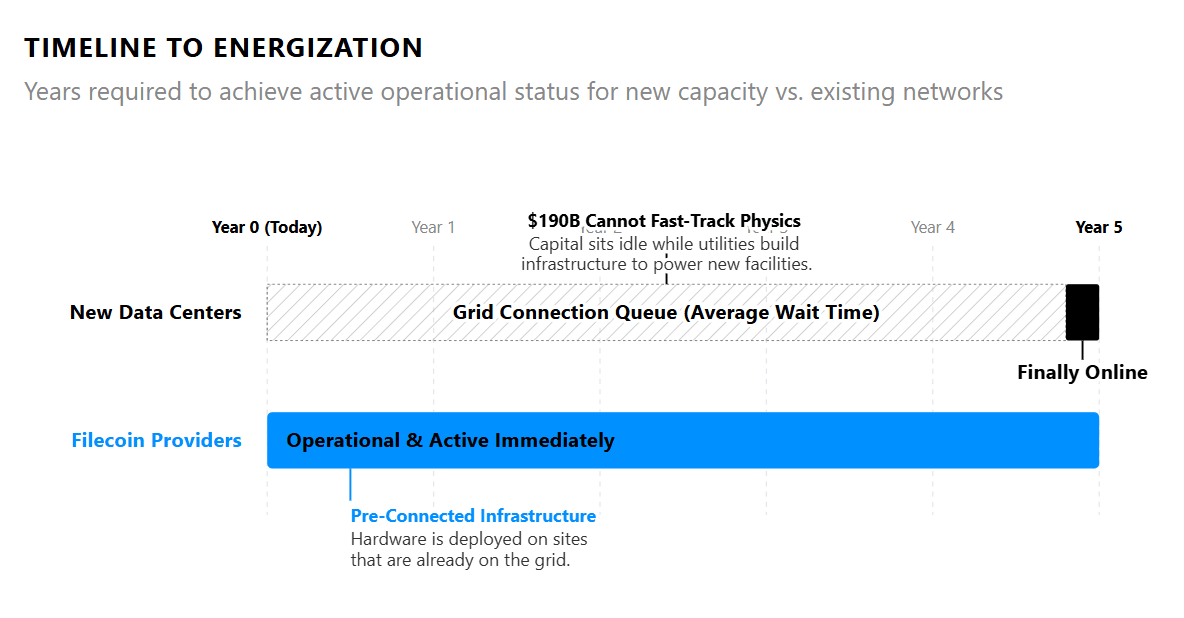Viewport: 1184px width, 618px height.
Task: Click the 'Hardware is deployed on sites' description
Action: [469, 549]
